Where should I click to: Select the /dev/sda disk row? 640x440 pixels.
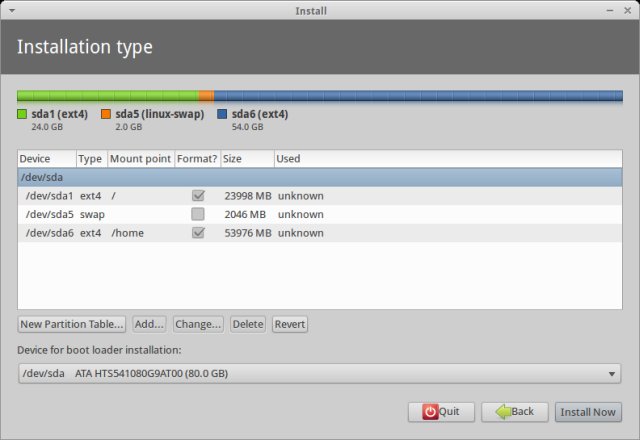click(x=320, y=177)
